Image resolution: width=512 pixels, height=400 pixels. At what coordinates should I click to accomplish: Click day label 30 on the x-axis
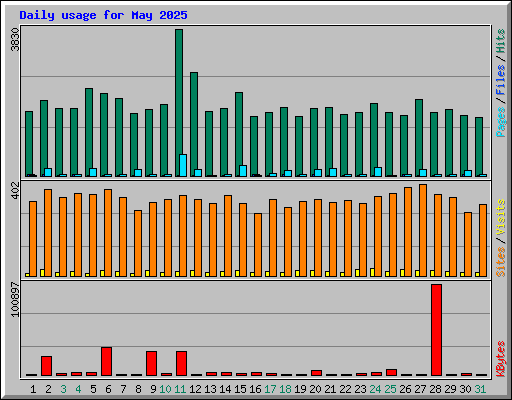pyautogui.click(x=465, y=389)
